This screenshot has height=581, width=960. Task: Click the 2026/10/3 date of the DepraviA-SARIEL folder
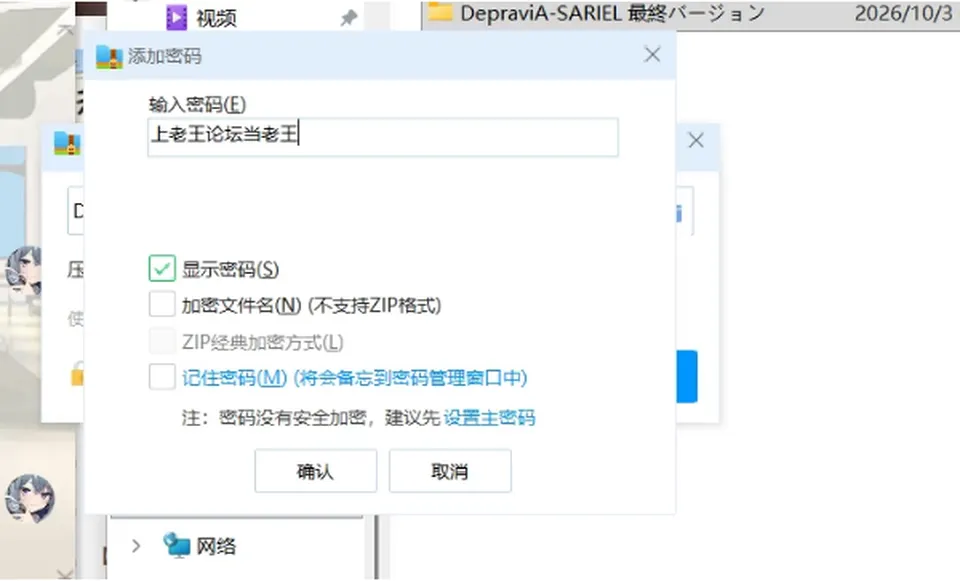904,13
